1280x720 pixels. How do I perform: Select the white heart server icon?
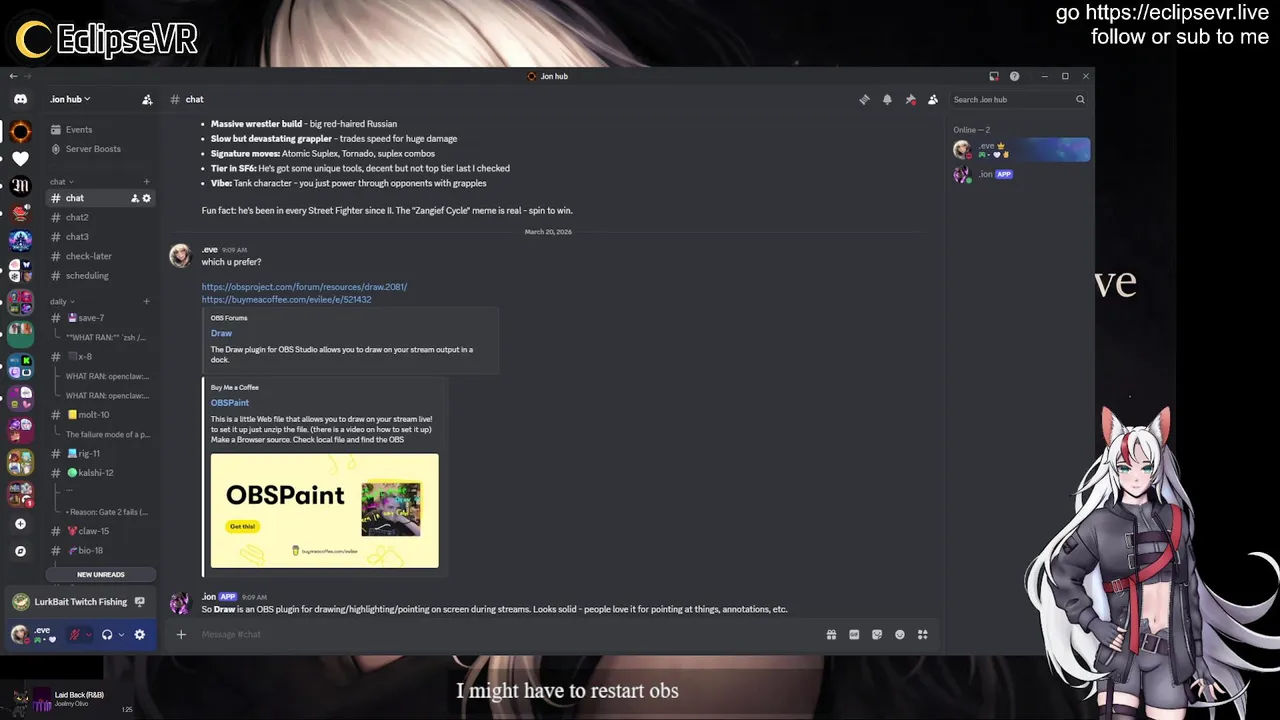[20, 158]
